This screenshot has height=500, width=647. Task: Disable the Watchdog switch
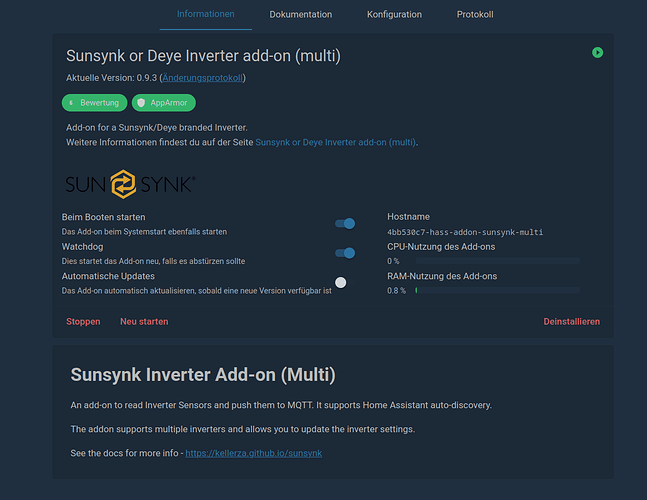(x=345, y=253)
